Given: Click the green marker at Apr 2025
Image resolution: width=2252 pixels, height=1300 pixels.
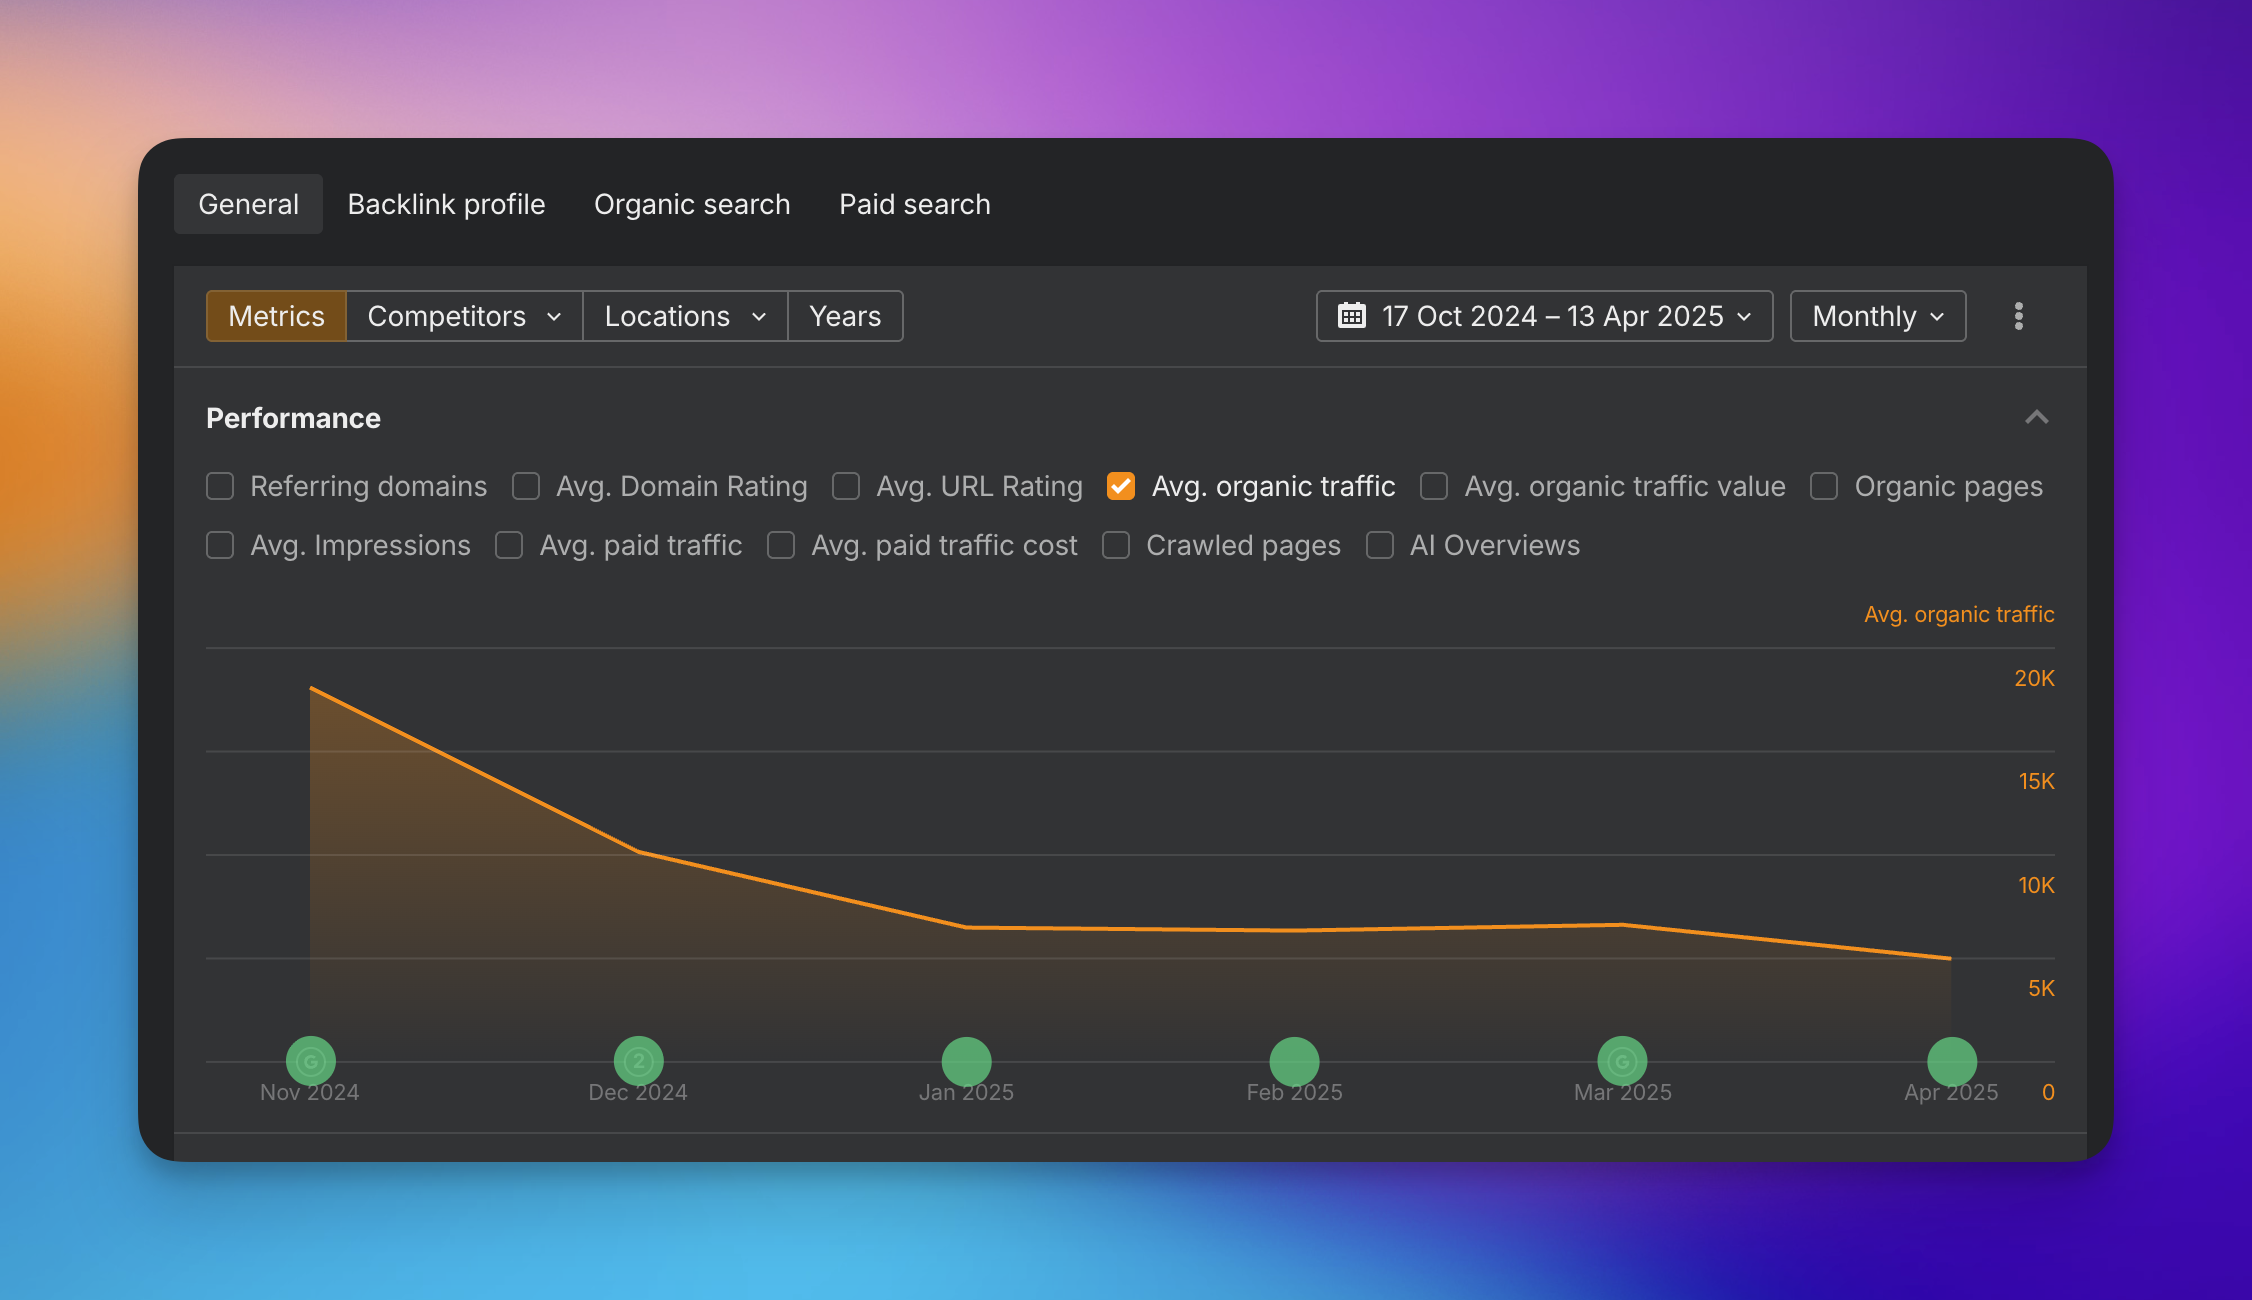Looking at the screenshot, I should pos(1951,1061).
